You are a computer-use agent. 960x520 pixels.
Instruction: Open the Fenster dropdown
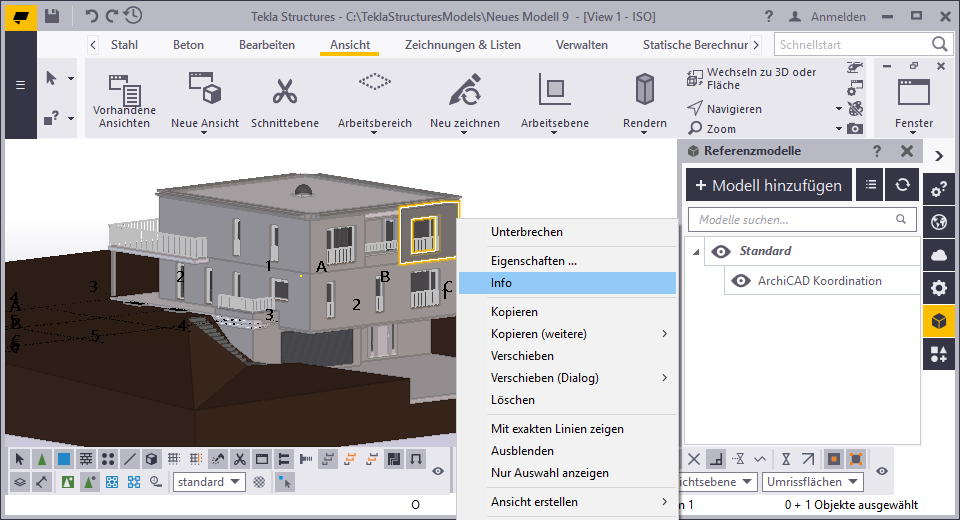(x=913, y=105)
